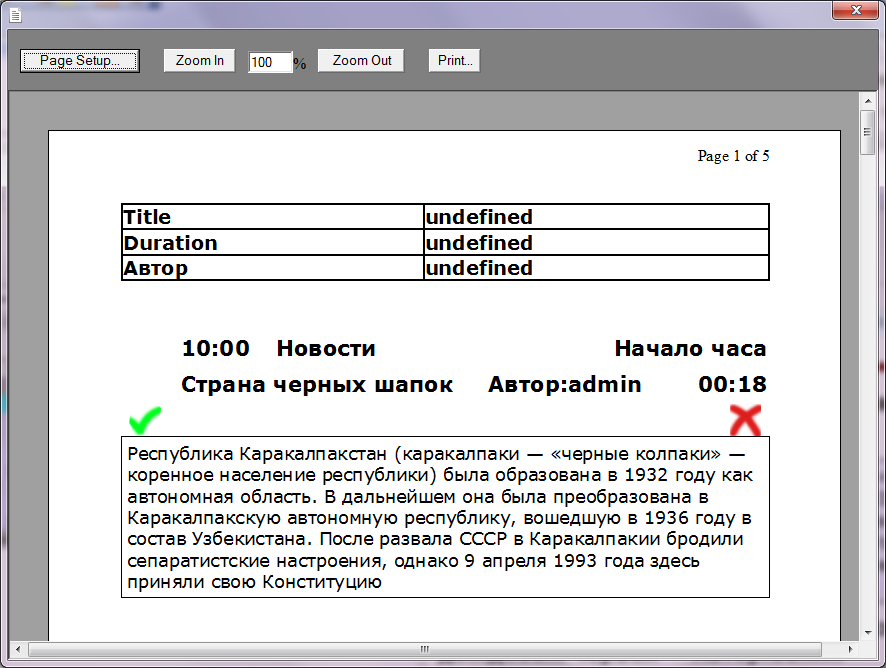886x668 pixels.
Task: Click the horizontal scrollbar left arrow
Action: (x=18, y=649)
